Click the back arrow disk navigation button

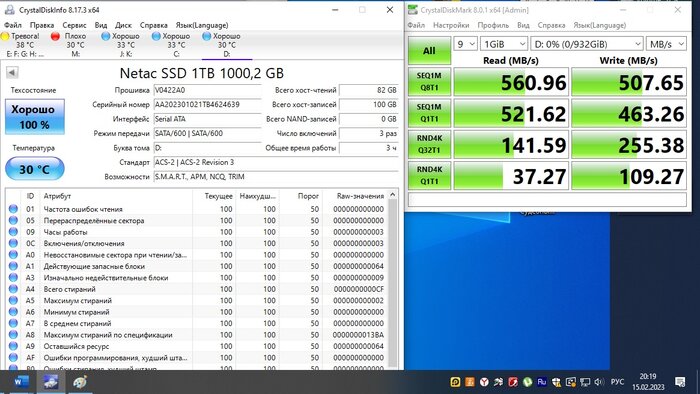(12, 72)
